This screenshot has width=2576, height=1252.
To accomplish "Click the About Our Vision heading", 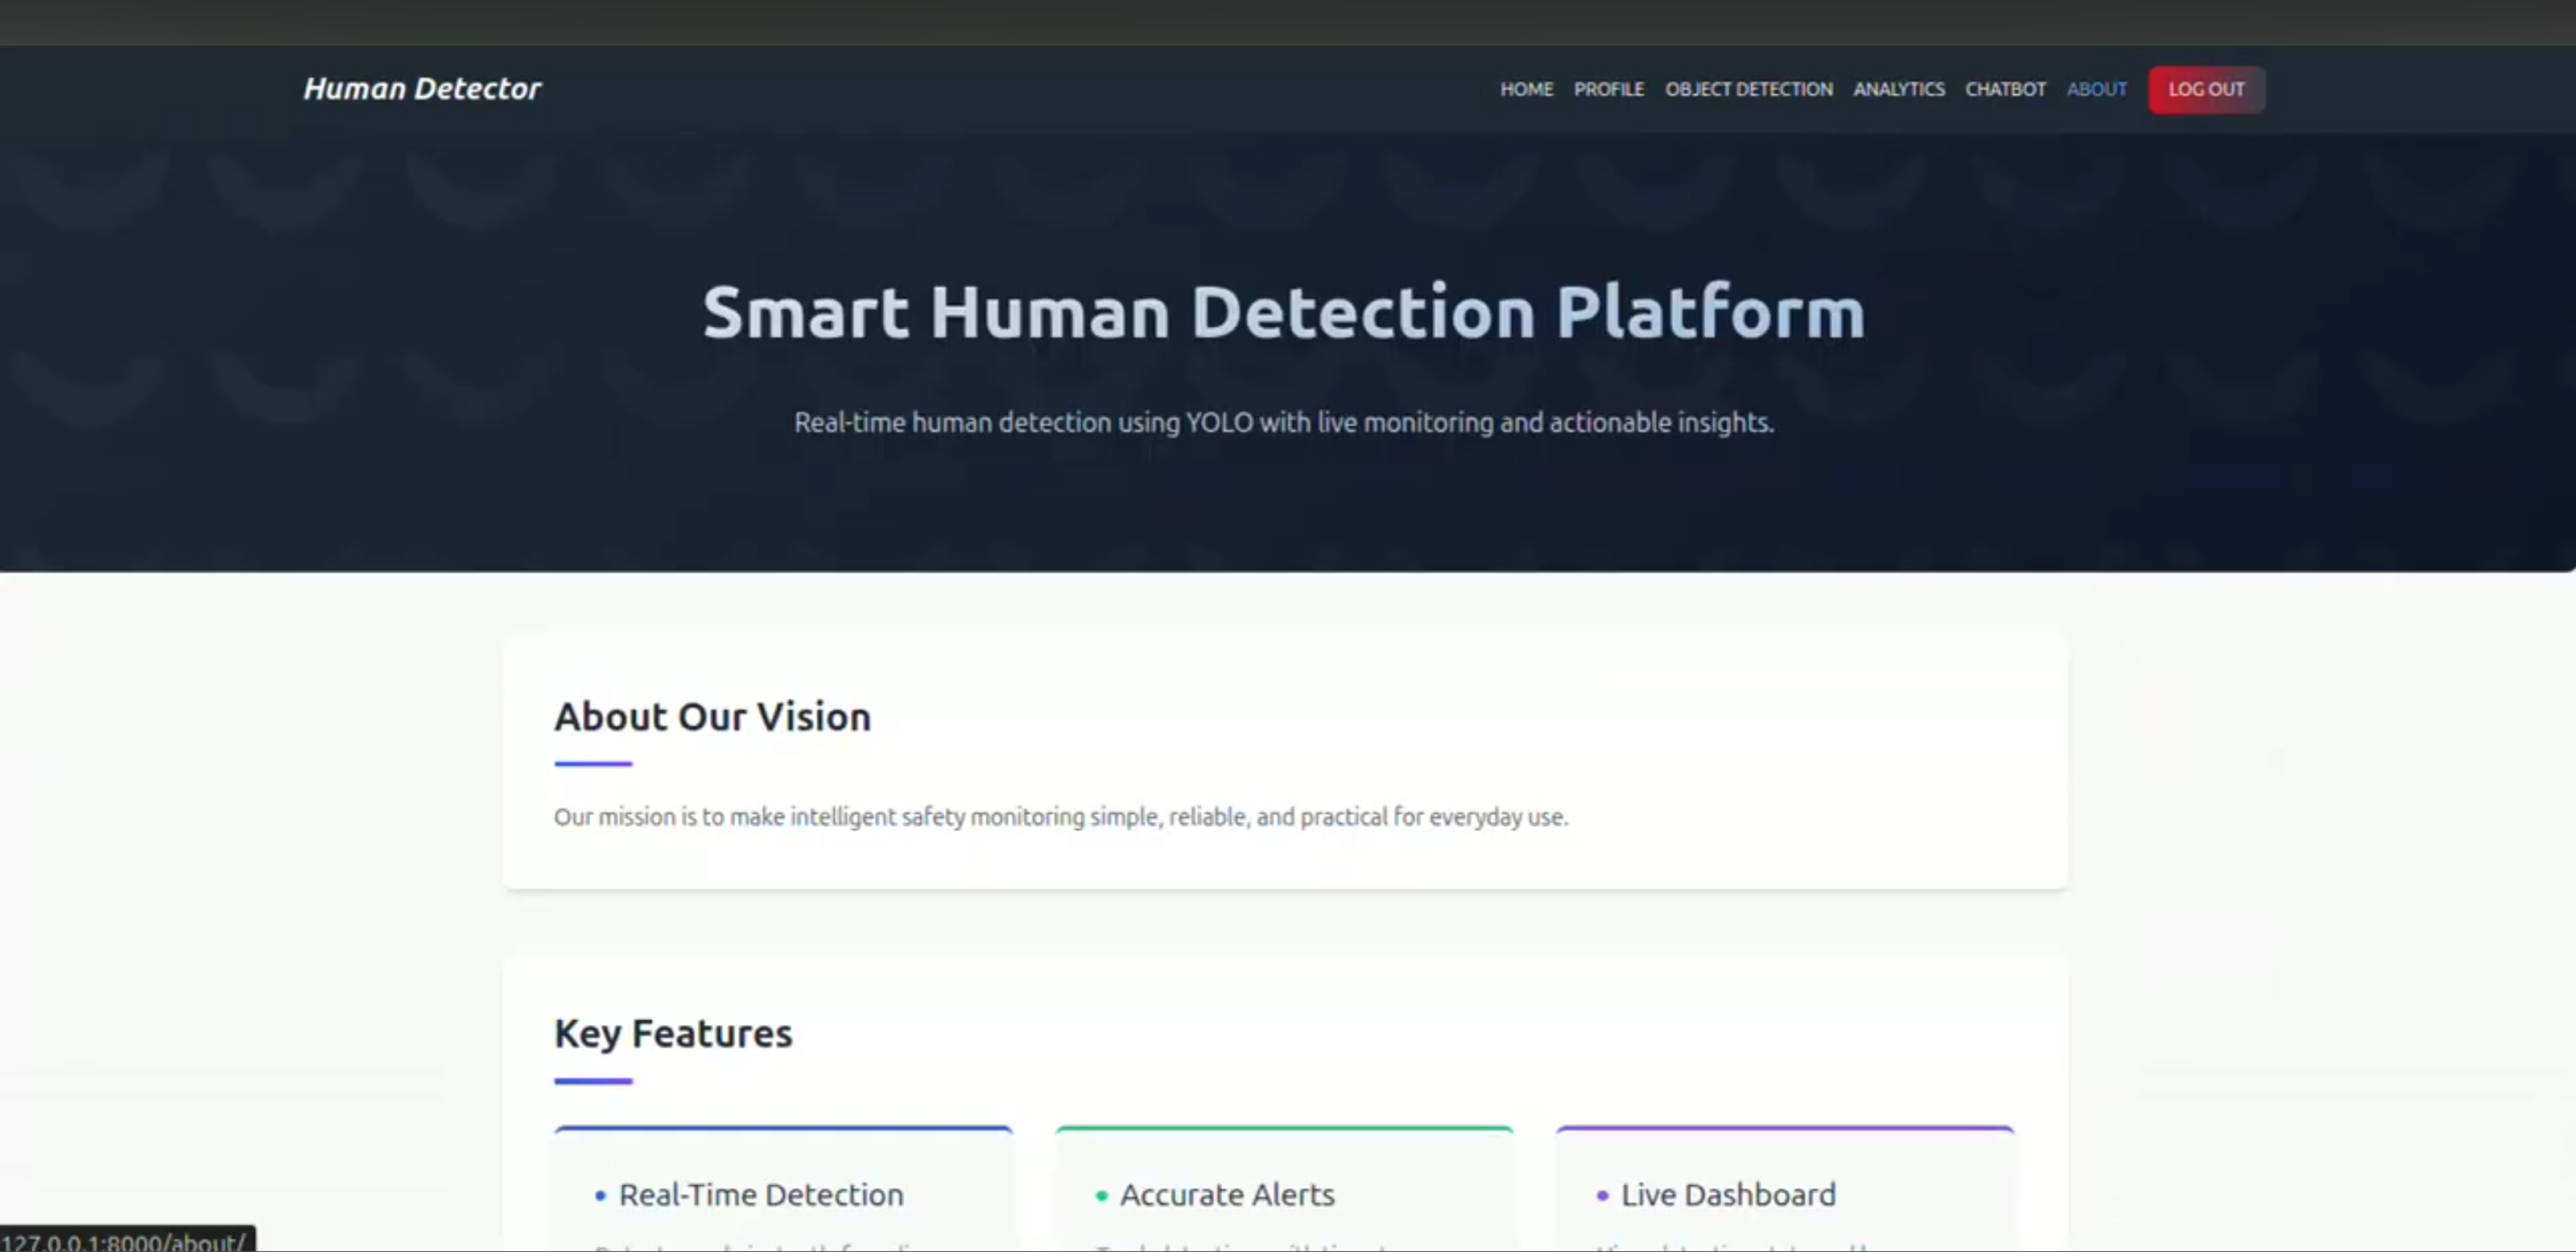I will tap(712, 716).
